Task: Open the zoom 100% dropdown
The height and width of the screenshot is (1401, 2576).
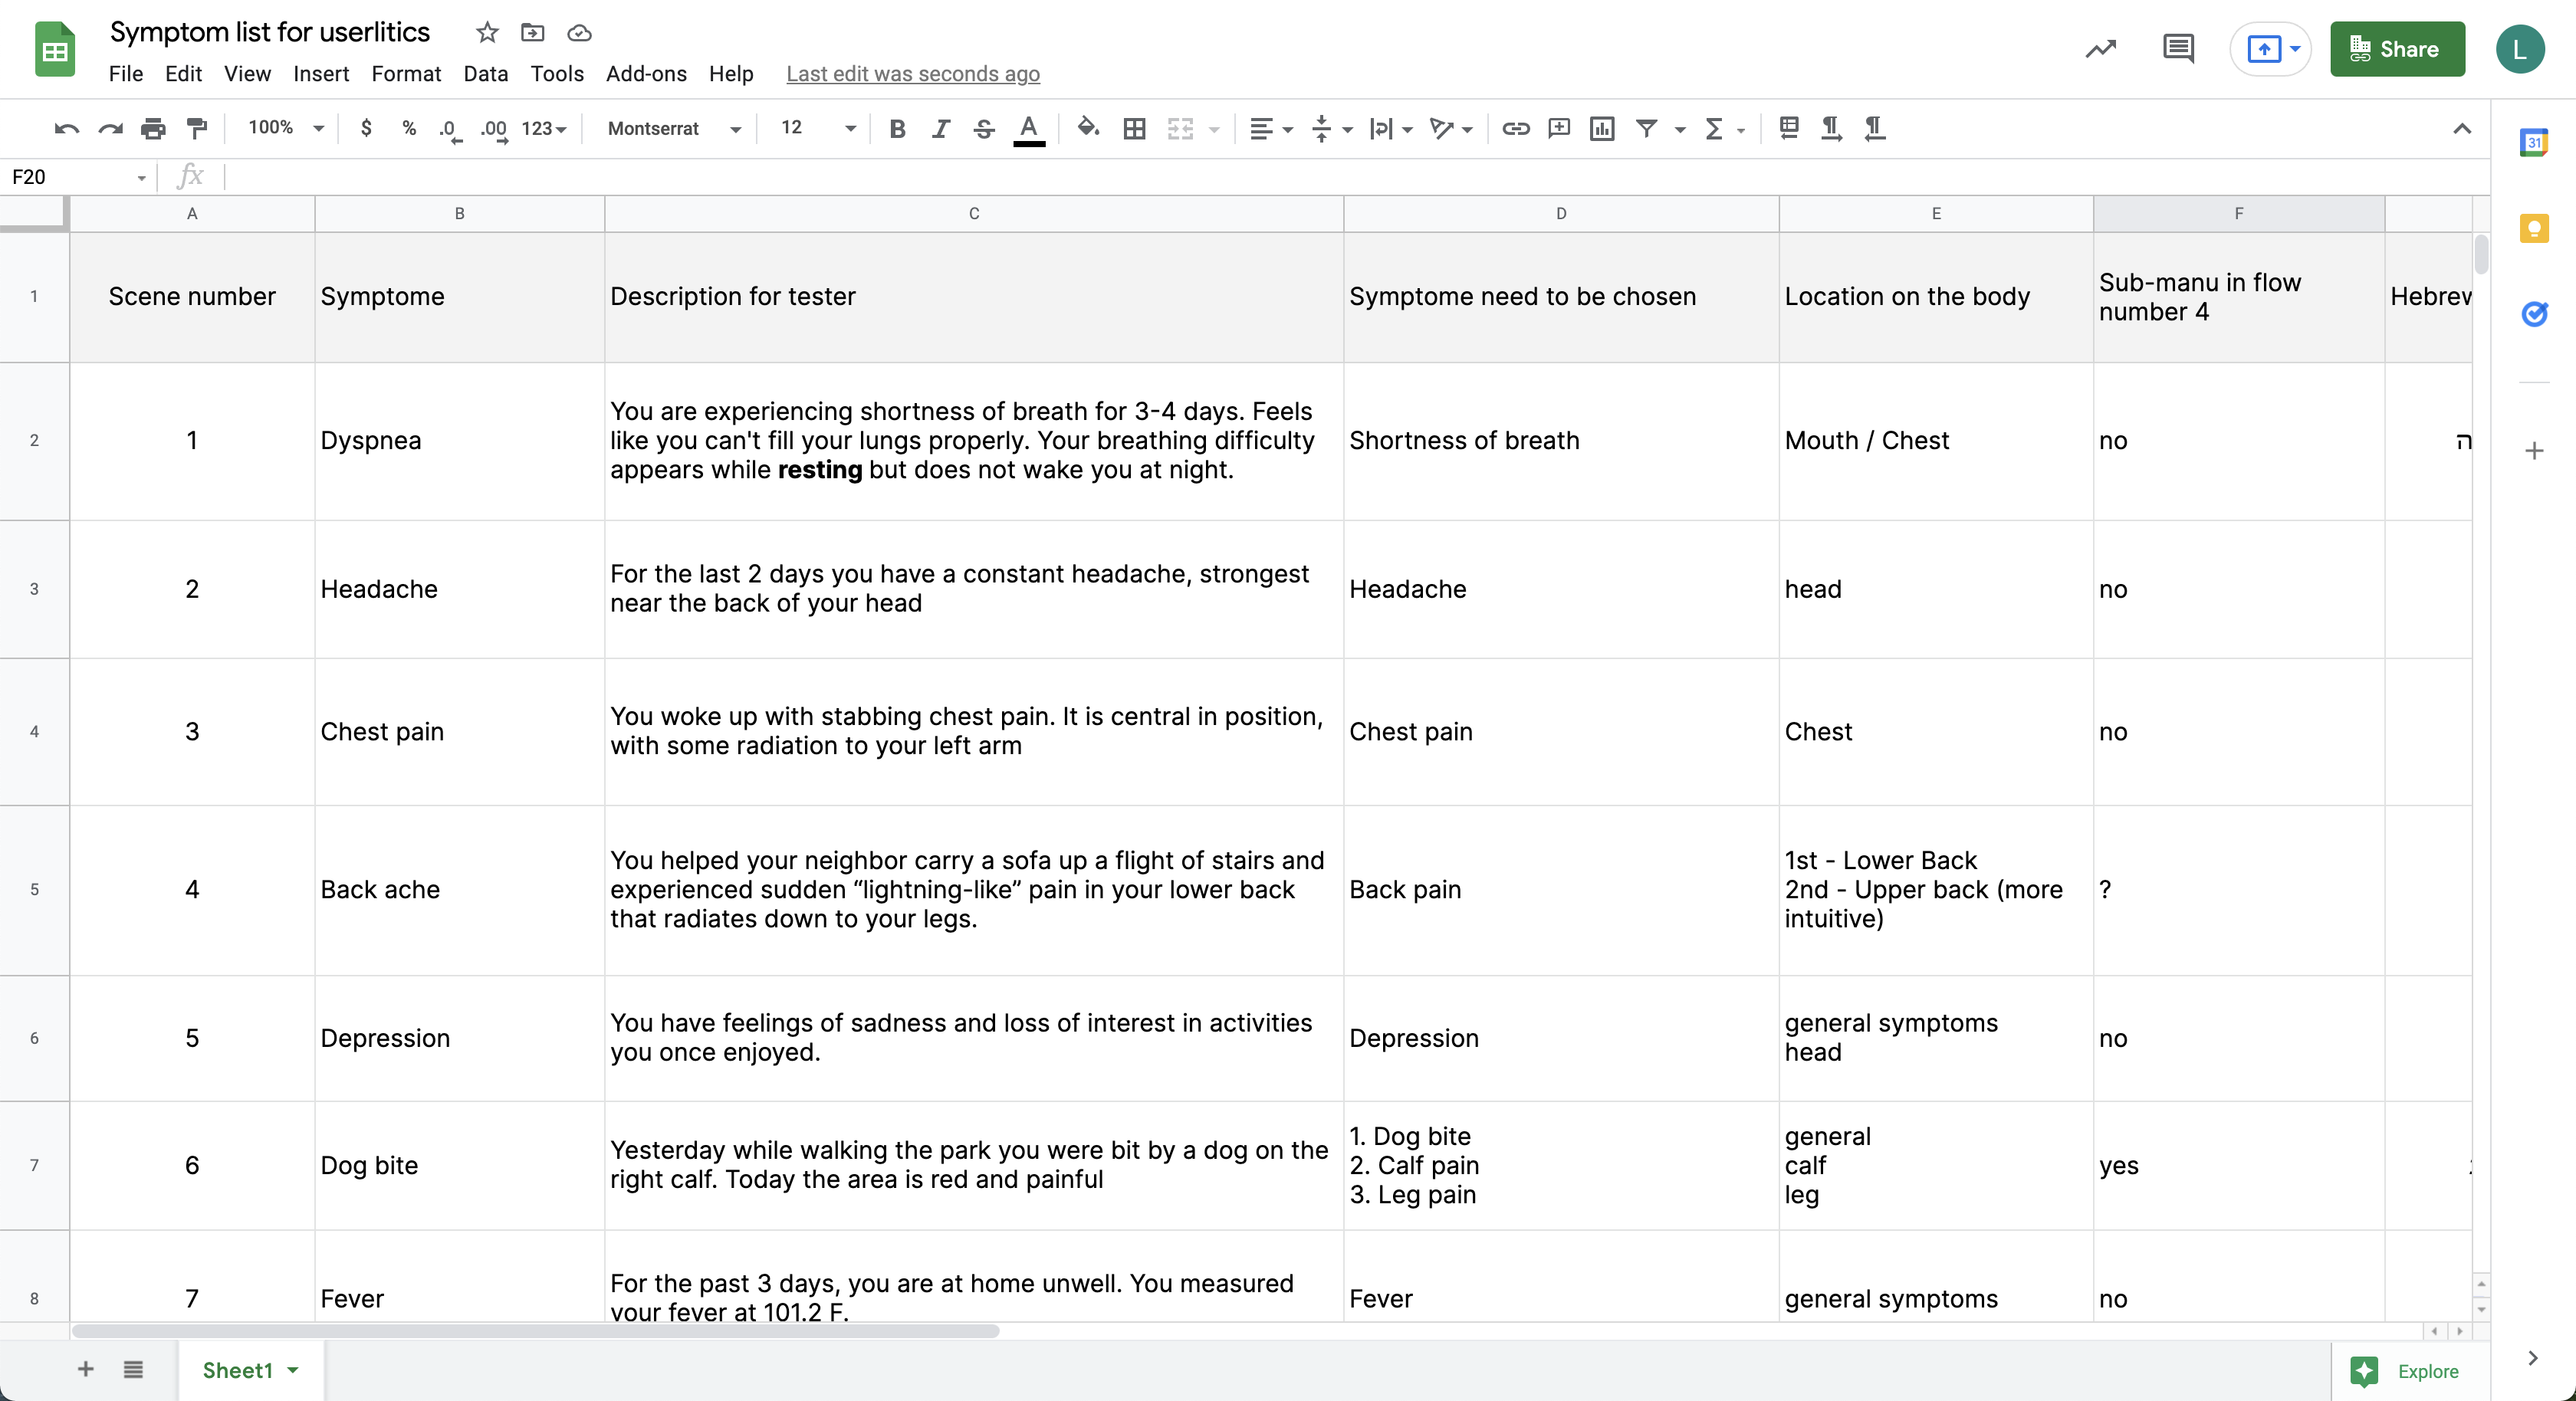Action: tap(285, 128)
